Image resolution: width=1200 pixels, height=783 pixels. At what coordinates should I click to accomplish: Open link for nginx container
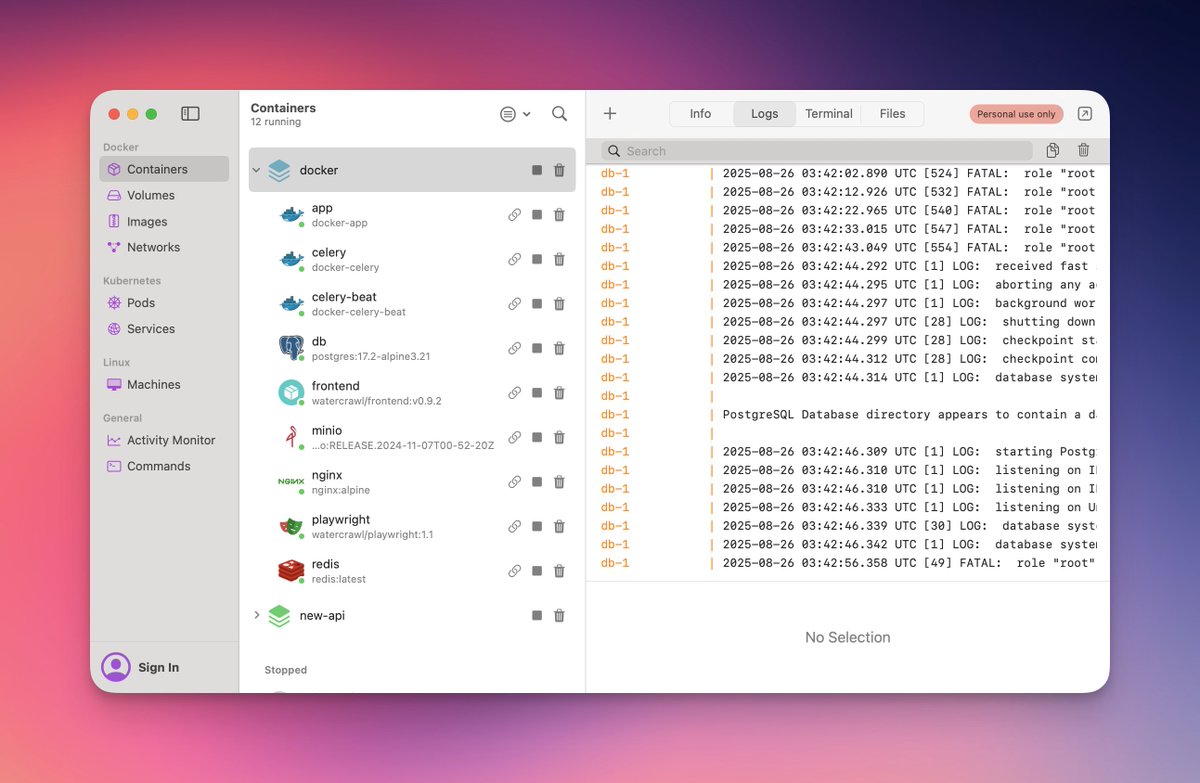coord(514,482)
